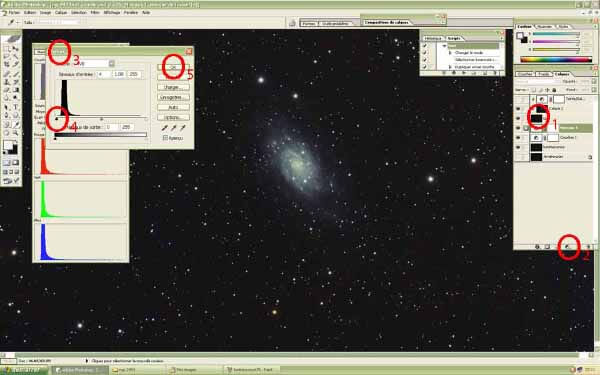Click the black input slider under histogram
The image size is (600, 375).
coord(57,119)
